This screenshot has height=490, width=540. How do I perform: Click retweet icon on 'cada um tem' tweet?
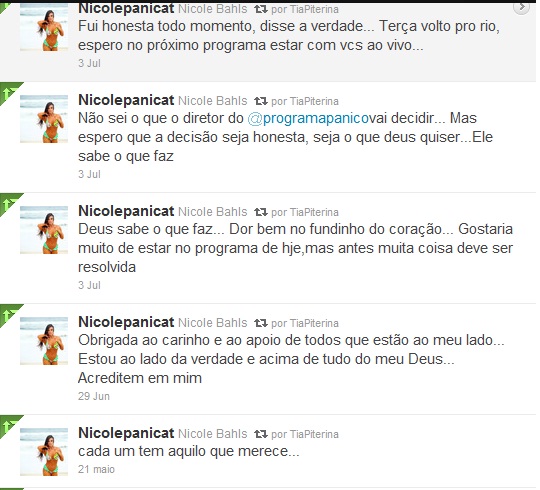(x=261, y=434)
